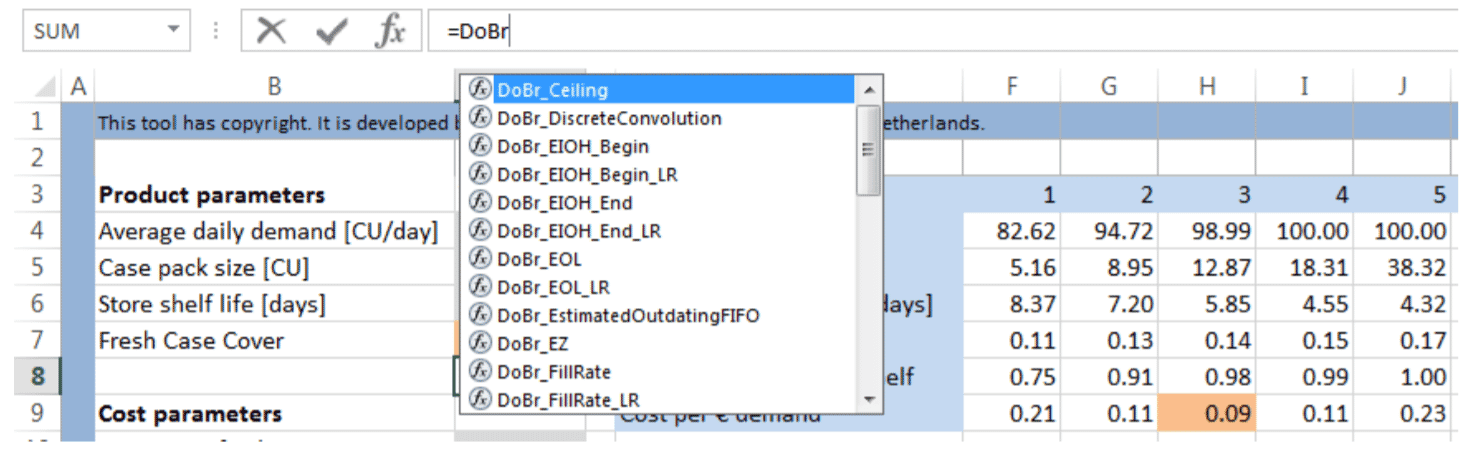Click cell F6 with value 8.37

pos(1012,304)
